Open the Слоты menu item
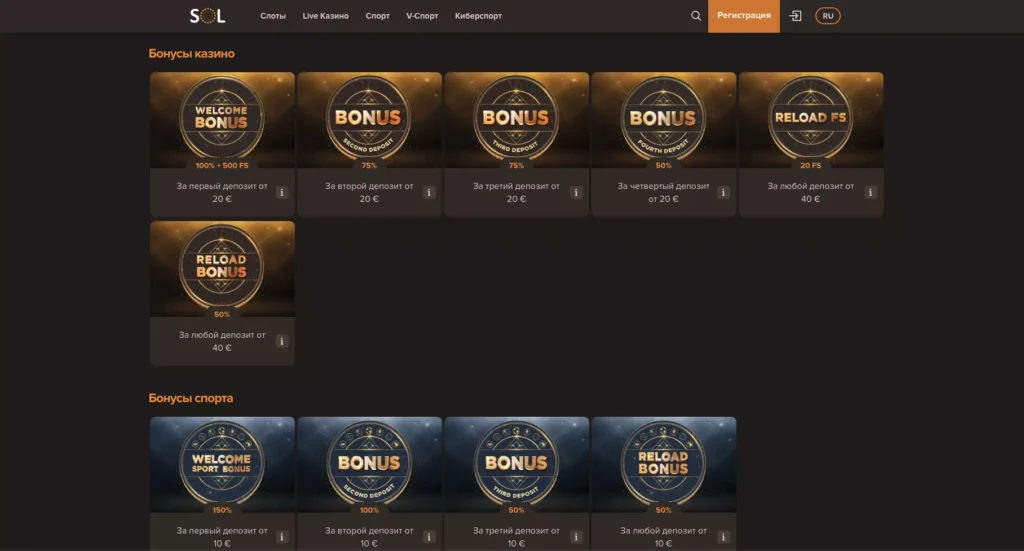 pos(272,16)
